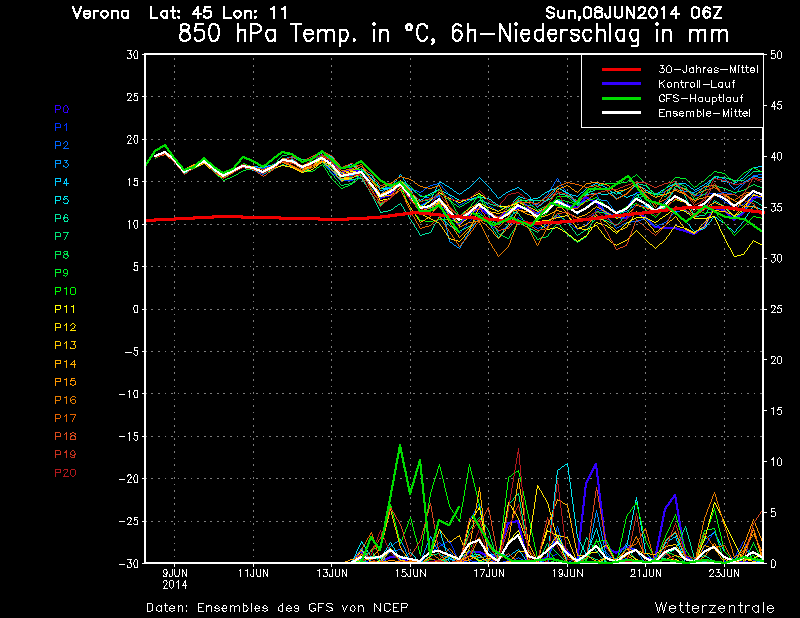Click the green GFS-Hauptlauf legend line
The image size is (800, 618).
(x=621, y=98)
